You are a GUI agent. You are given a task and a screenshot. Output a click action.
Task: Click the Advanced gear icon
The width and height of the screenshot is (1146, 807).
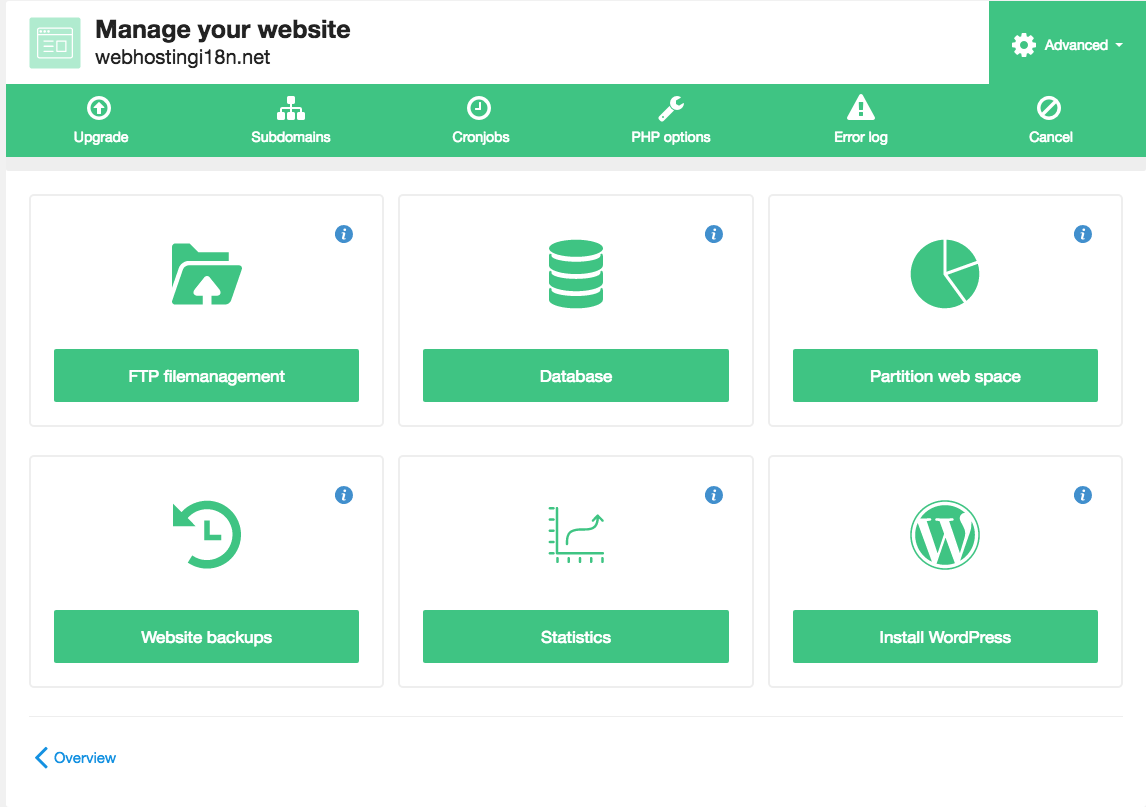point(1024,45)
